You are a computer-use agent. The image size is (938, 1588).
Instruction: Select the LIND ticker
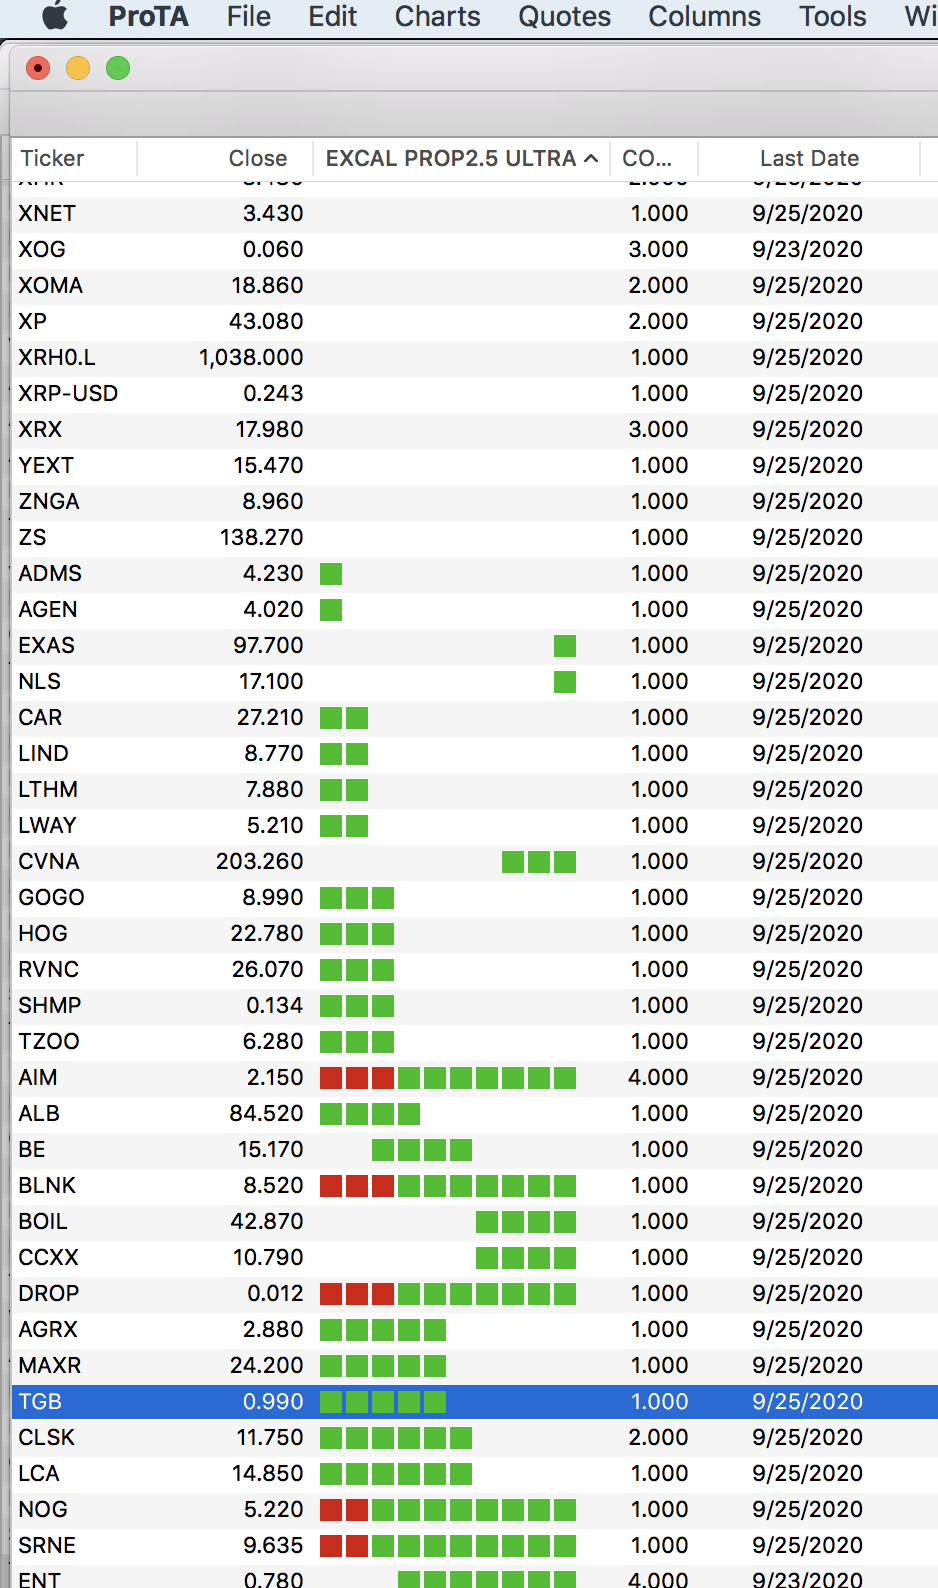pos(44,753)
